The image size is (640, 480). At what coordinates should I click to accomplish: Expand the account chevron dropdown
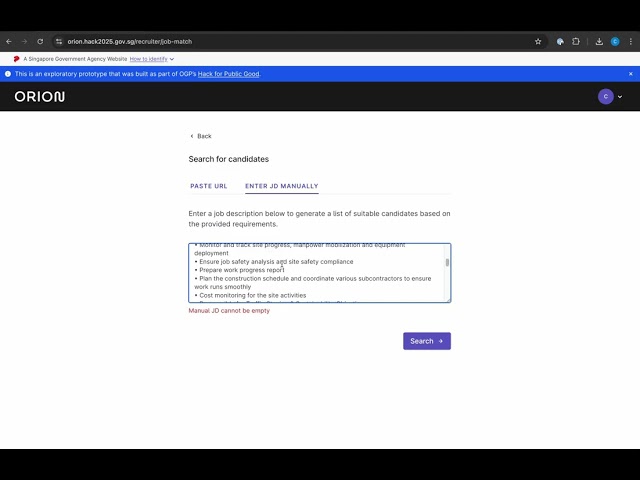tap(620, 97)
